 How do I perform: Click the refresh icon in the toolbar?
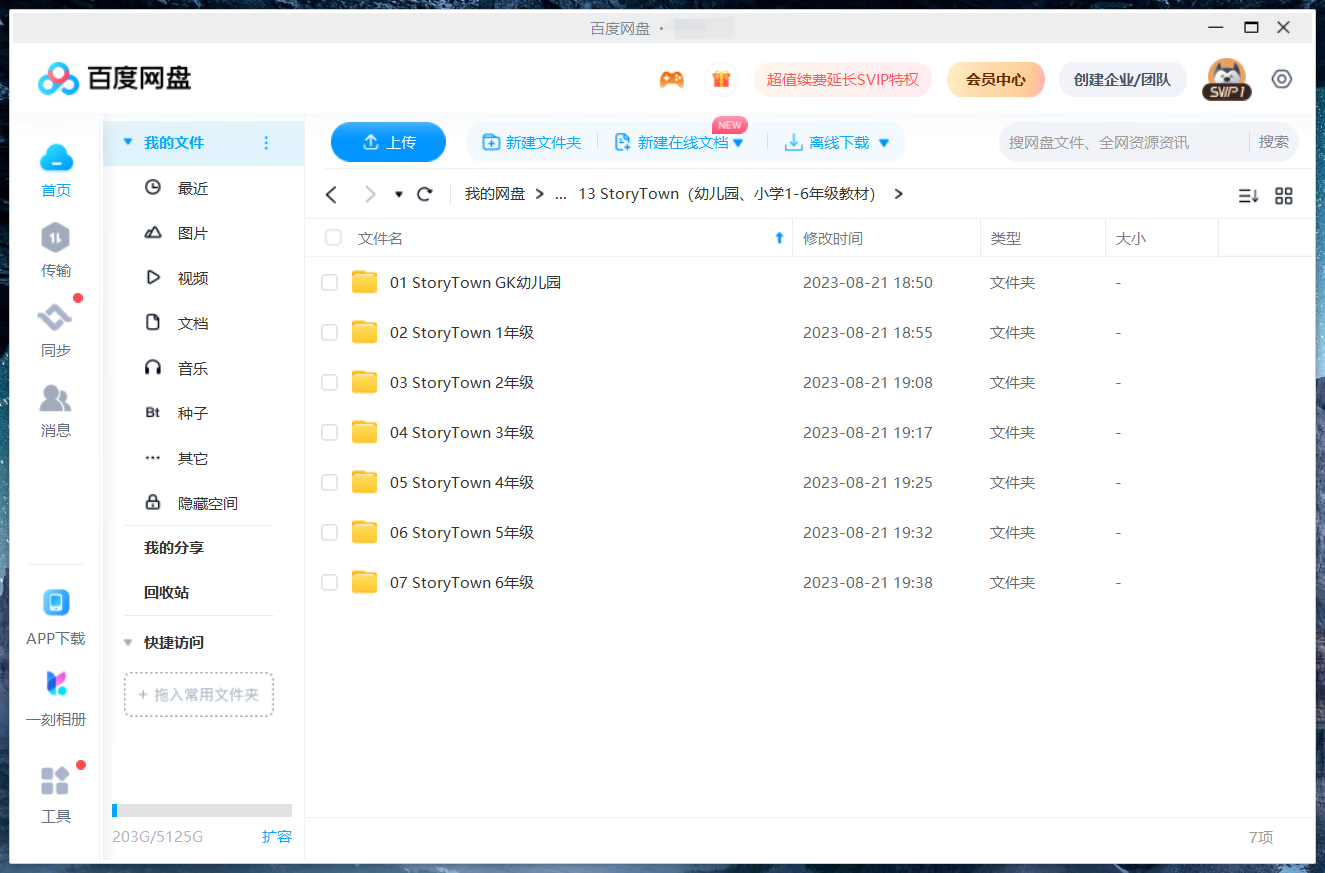click(x=424, y=194)
